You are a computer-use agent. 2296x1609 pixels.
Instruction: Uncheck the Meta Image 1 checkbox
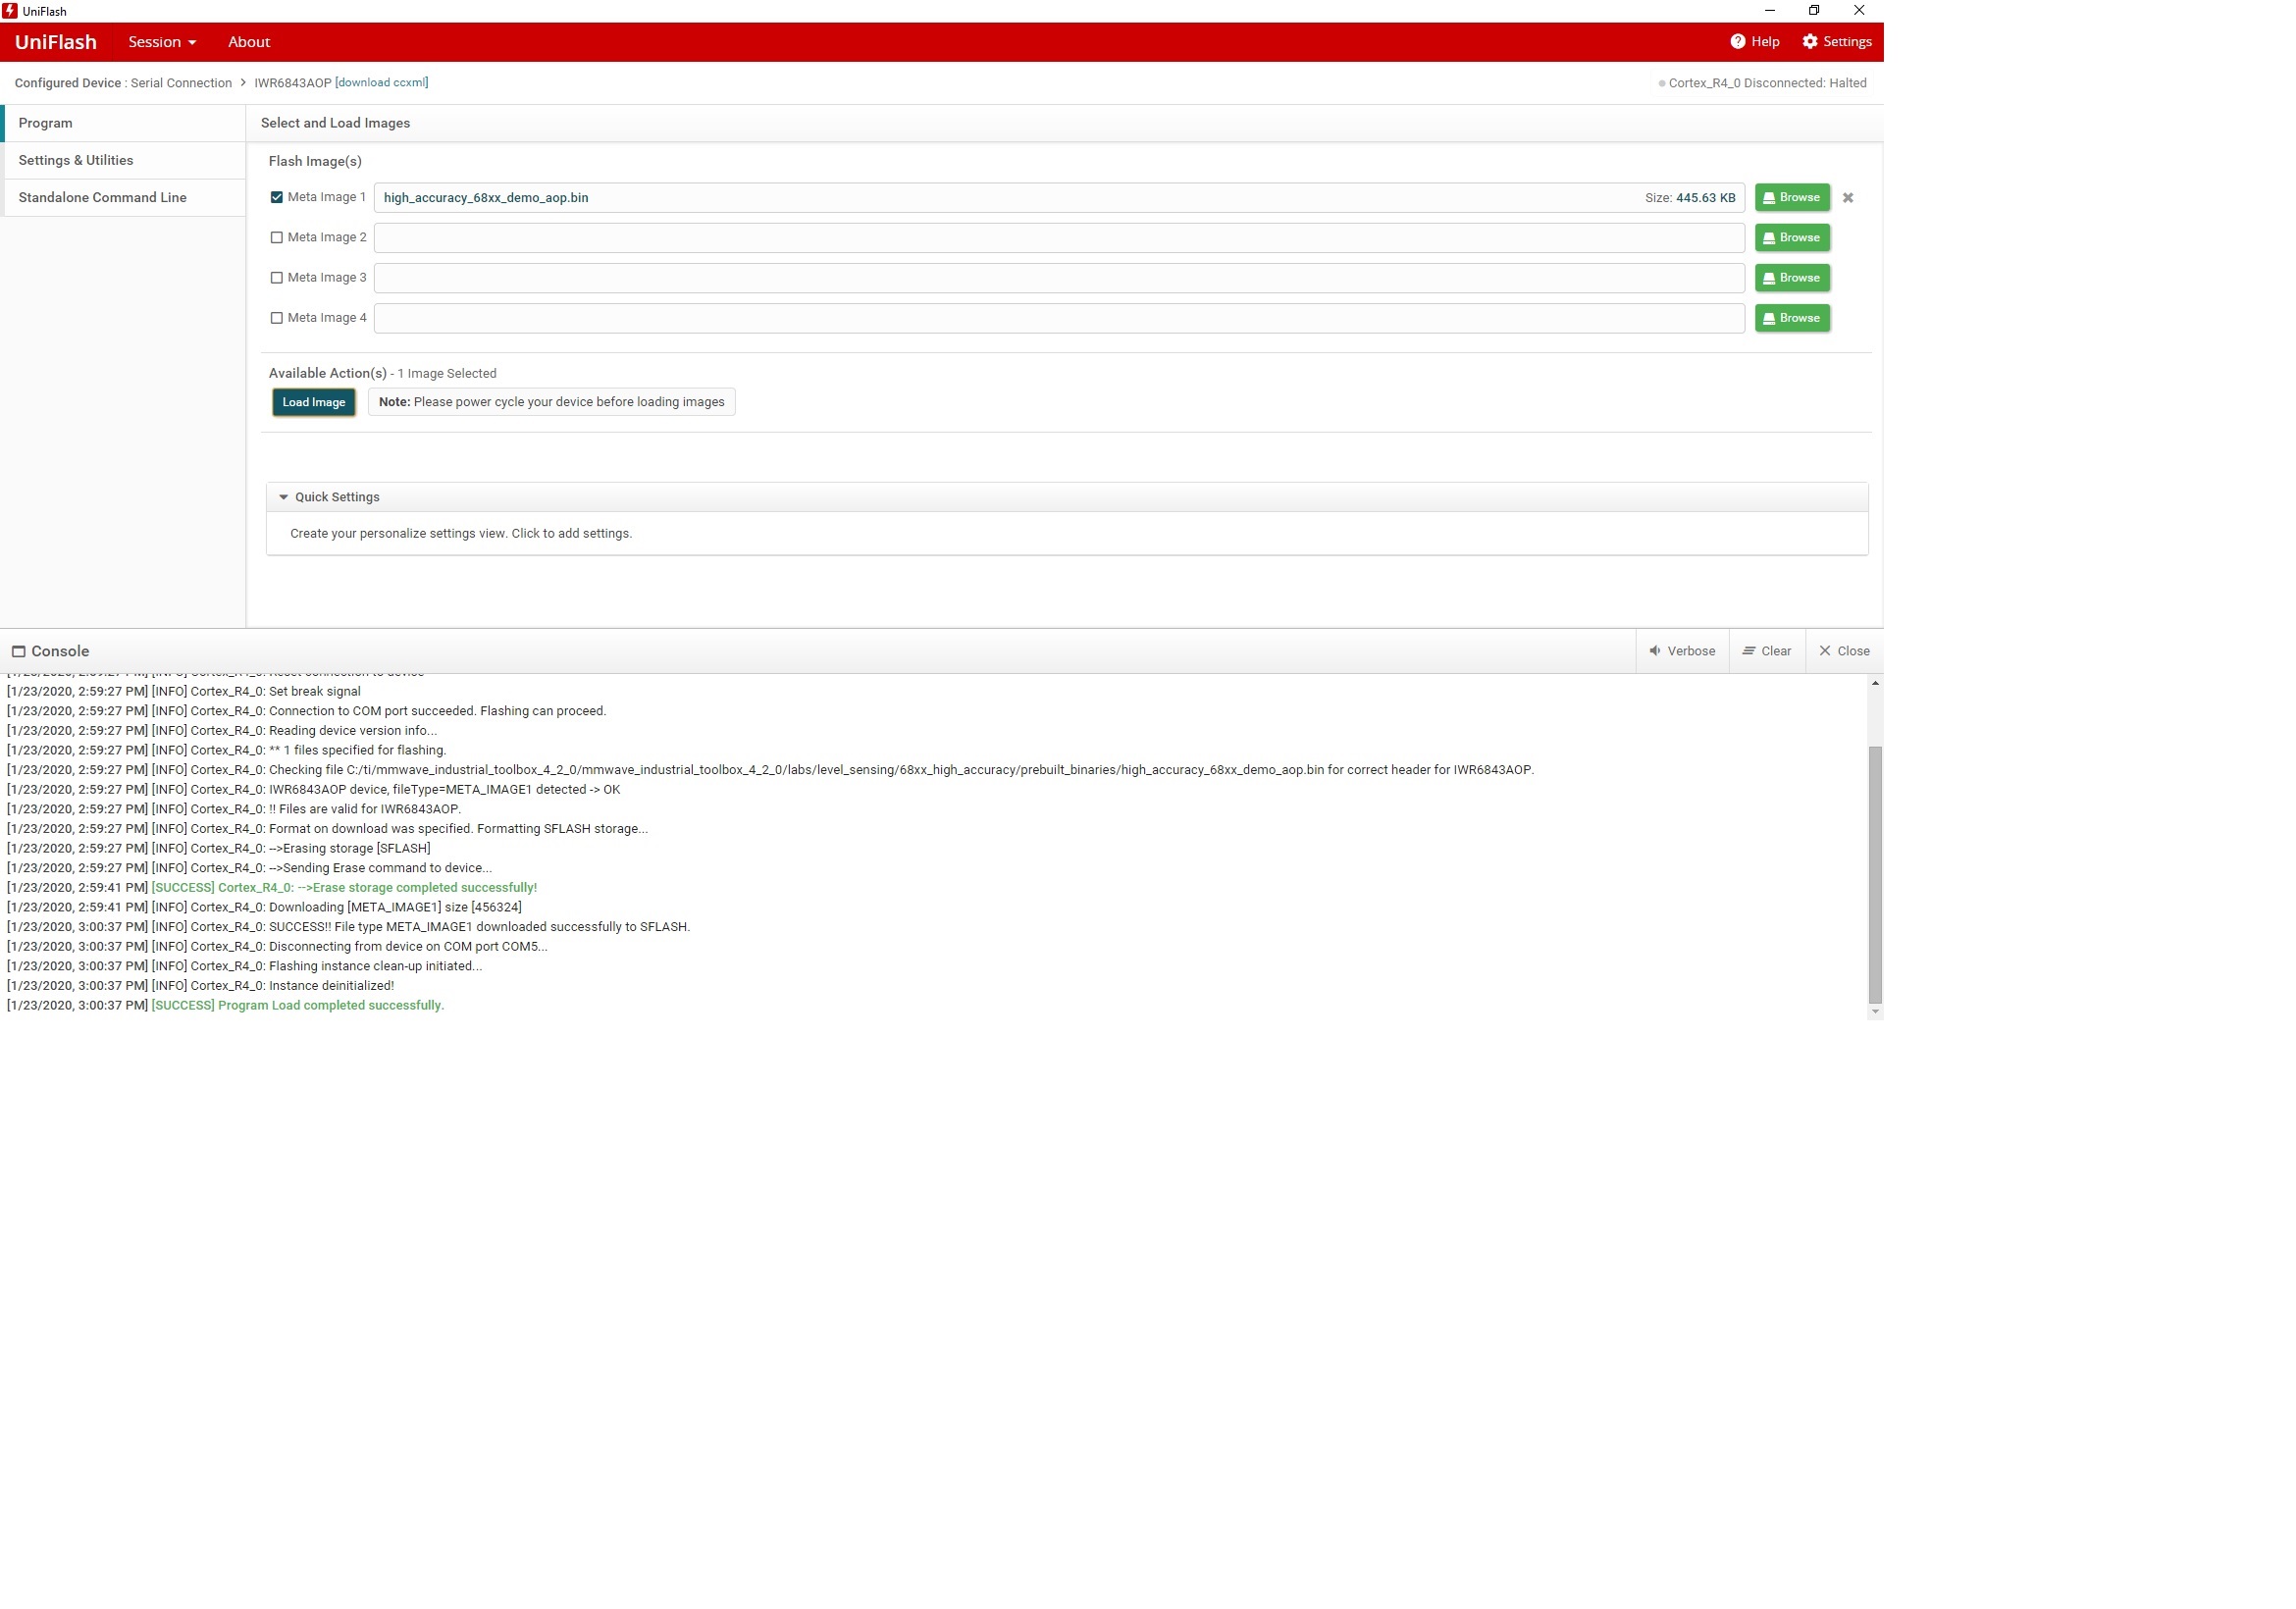(x=277, y=197)
